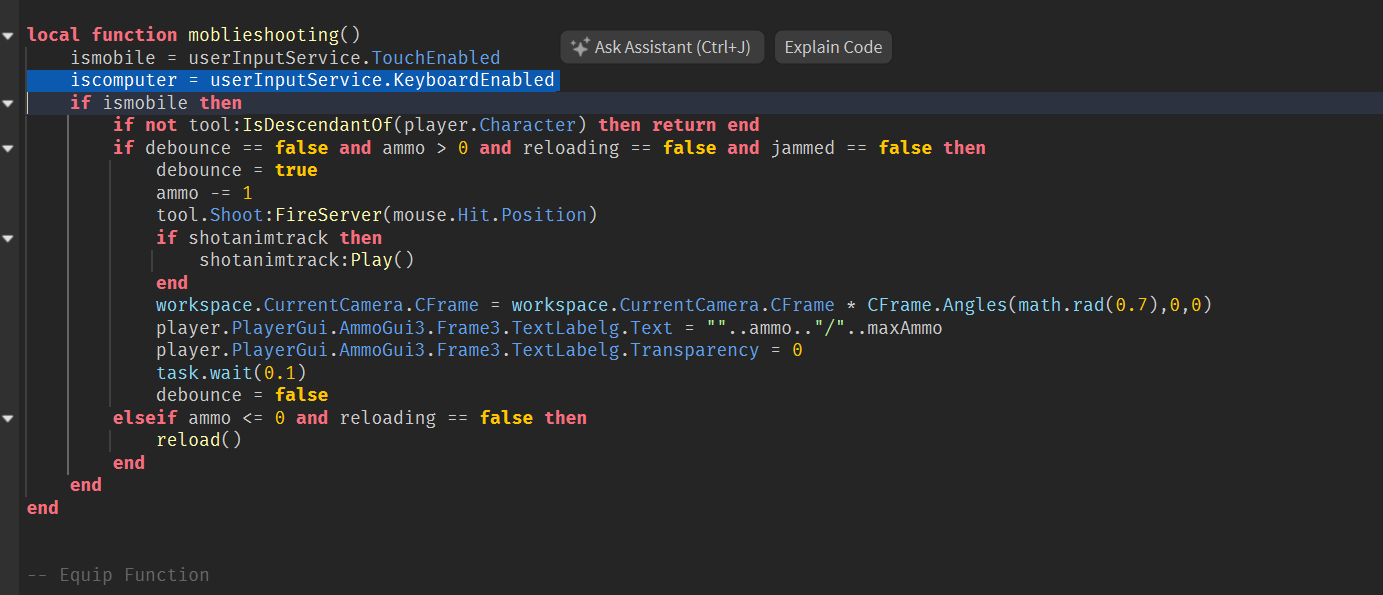Click the Explain Code button
This screenshot has width=1383, height=595.
[x=833, y=47]
